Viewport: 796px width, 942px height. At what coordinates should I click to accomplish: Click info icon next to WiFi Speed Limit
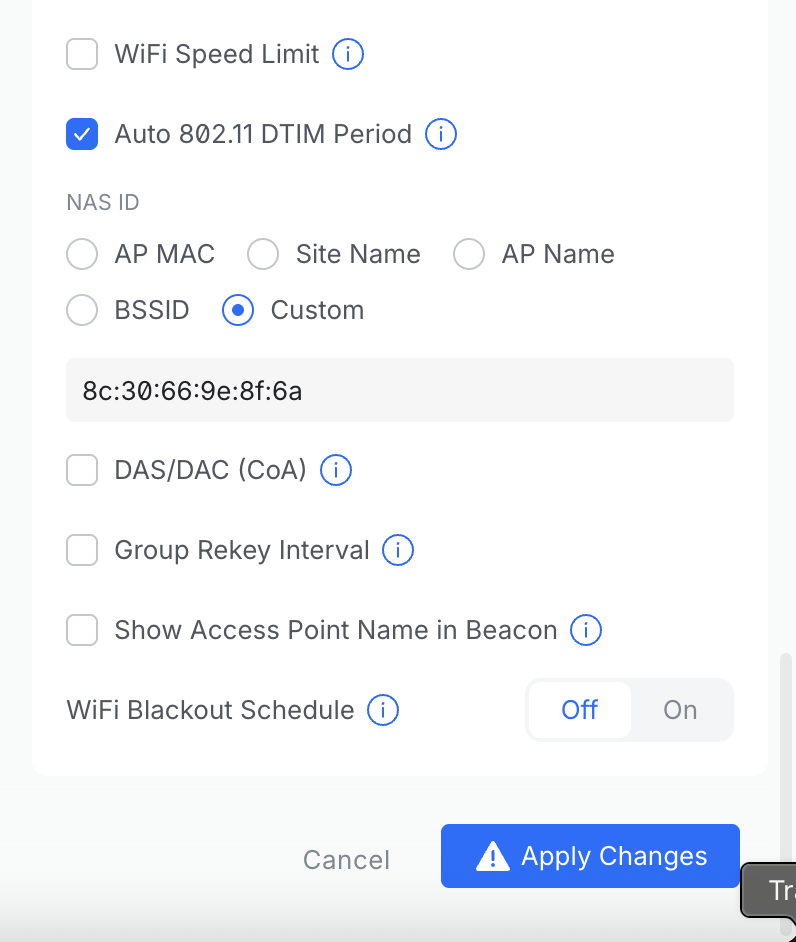click(347, 54)
